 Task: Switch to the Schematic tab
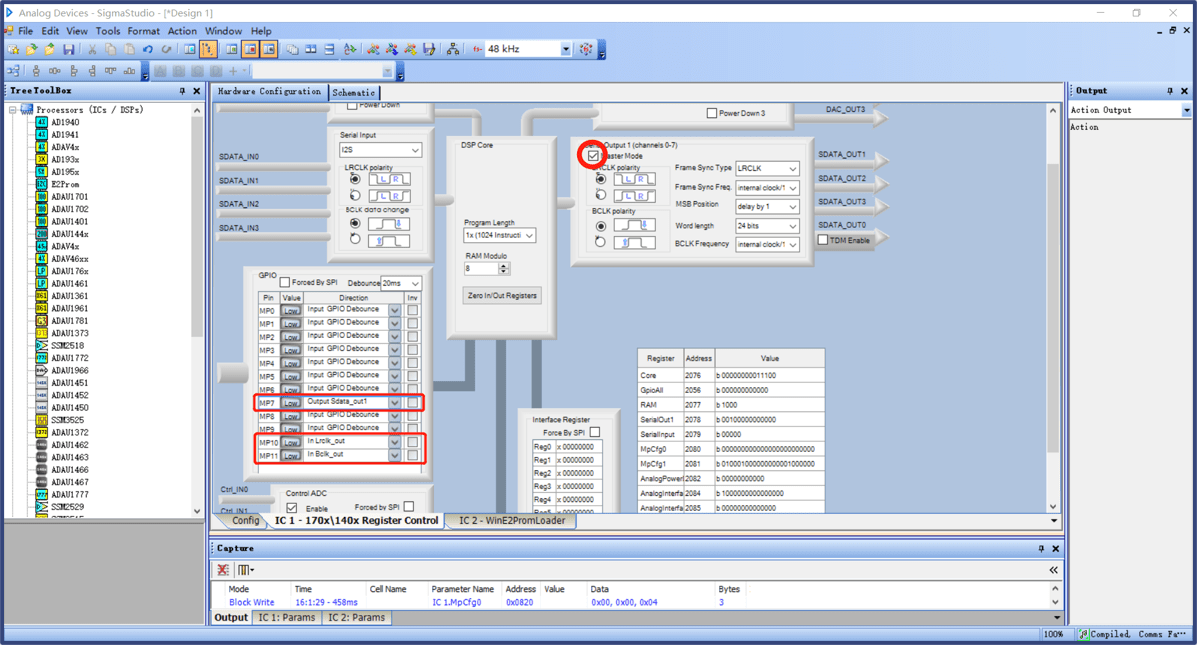tap(355, 90)
